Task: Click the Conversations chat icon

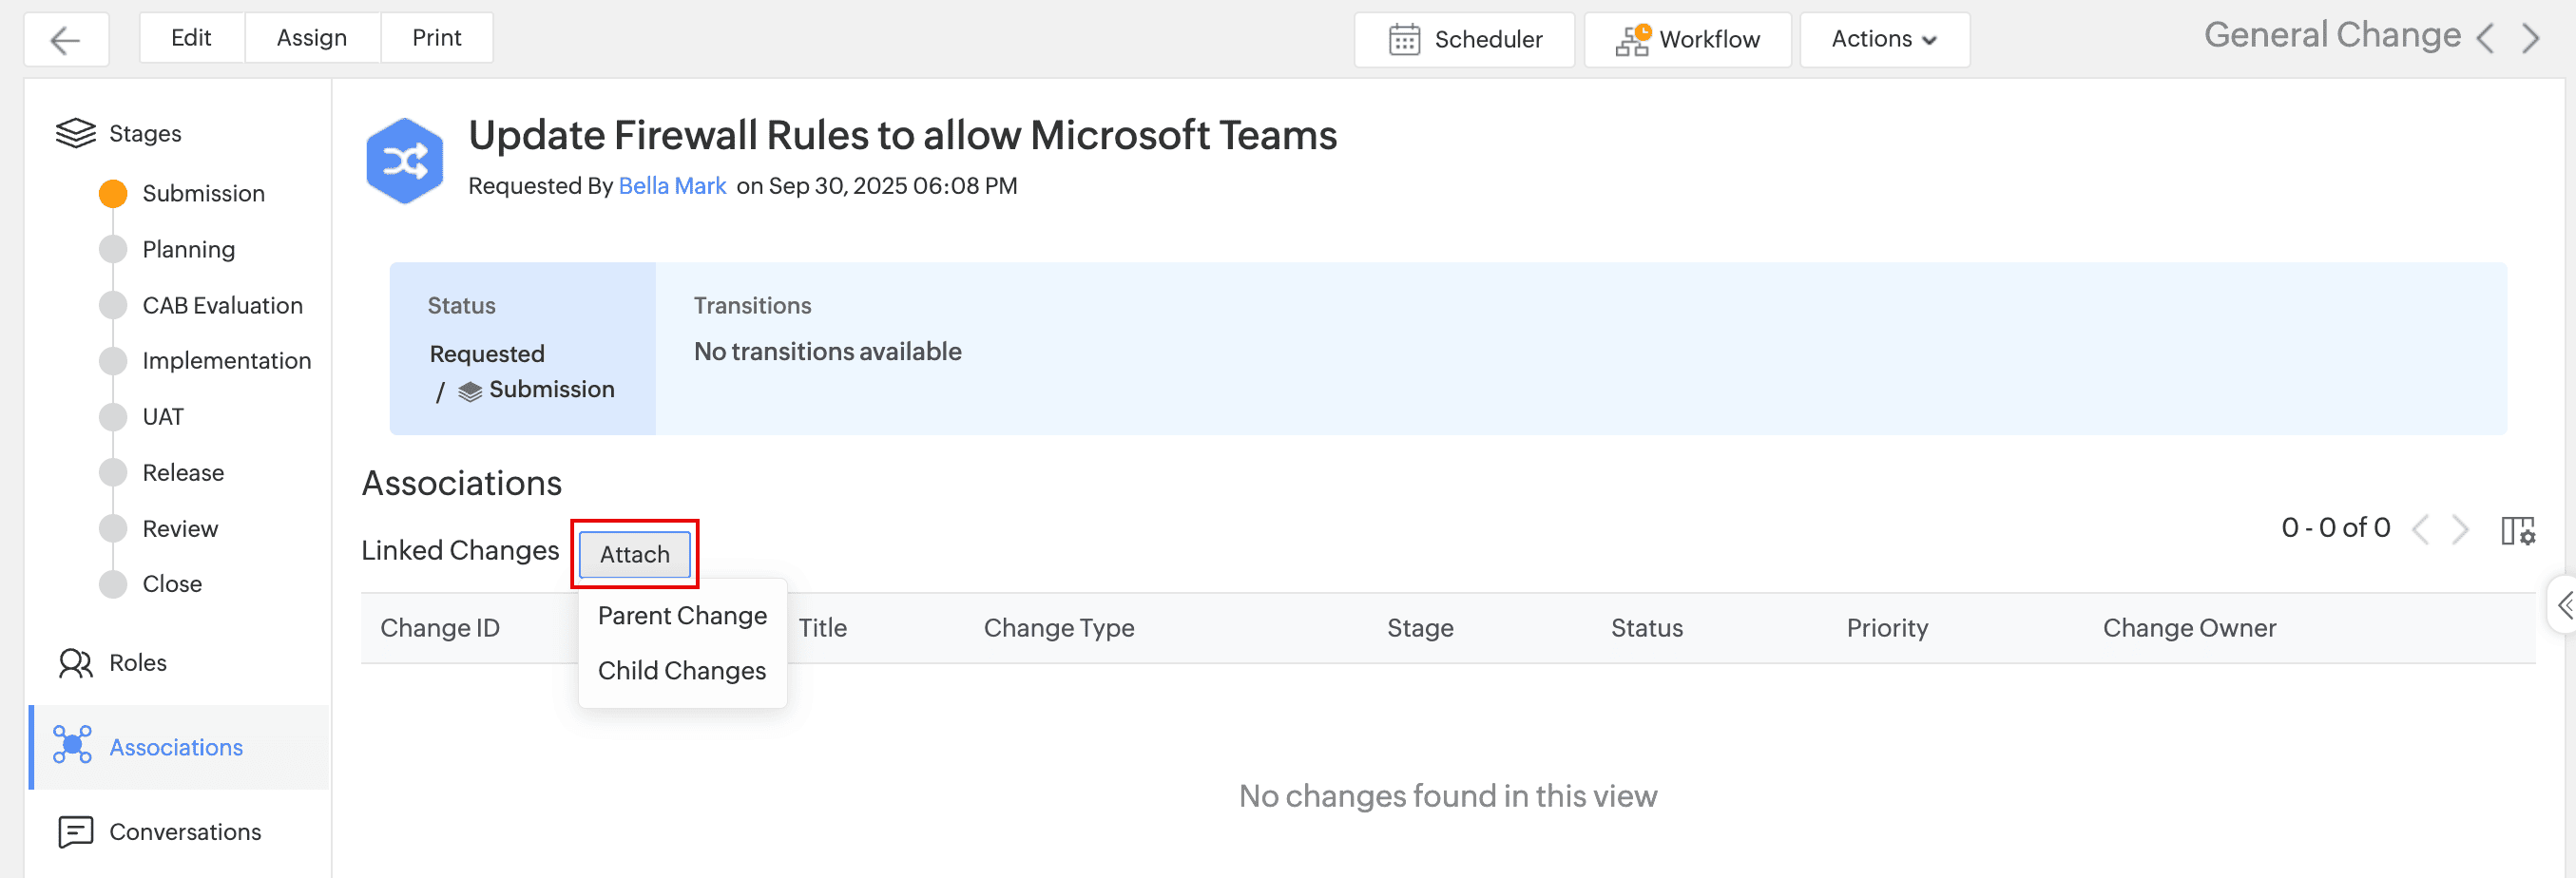Action: pos(76,832)
